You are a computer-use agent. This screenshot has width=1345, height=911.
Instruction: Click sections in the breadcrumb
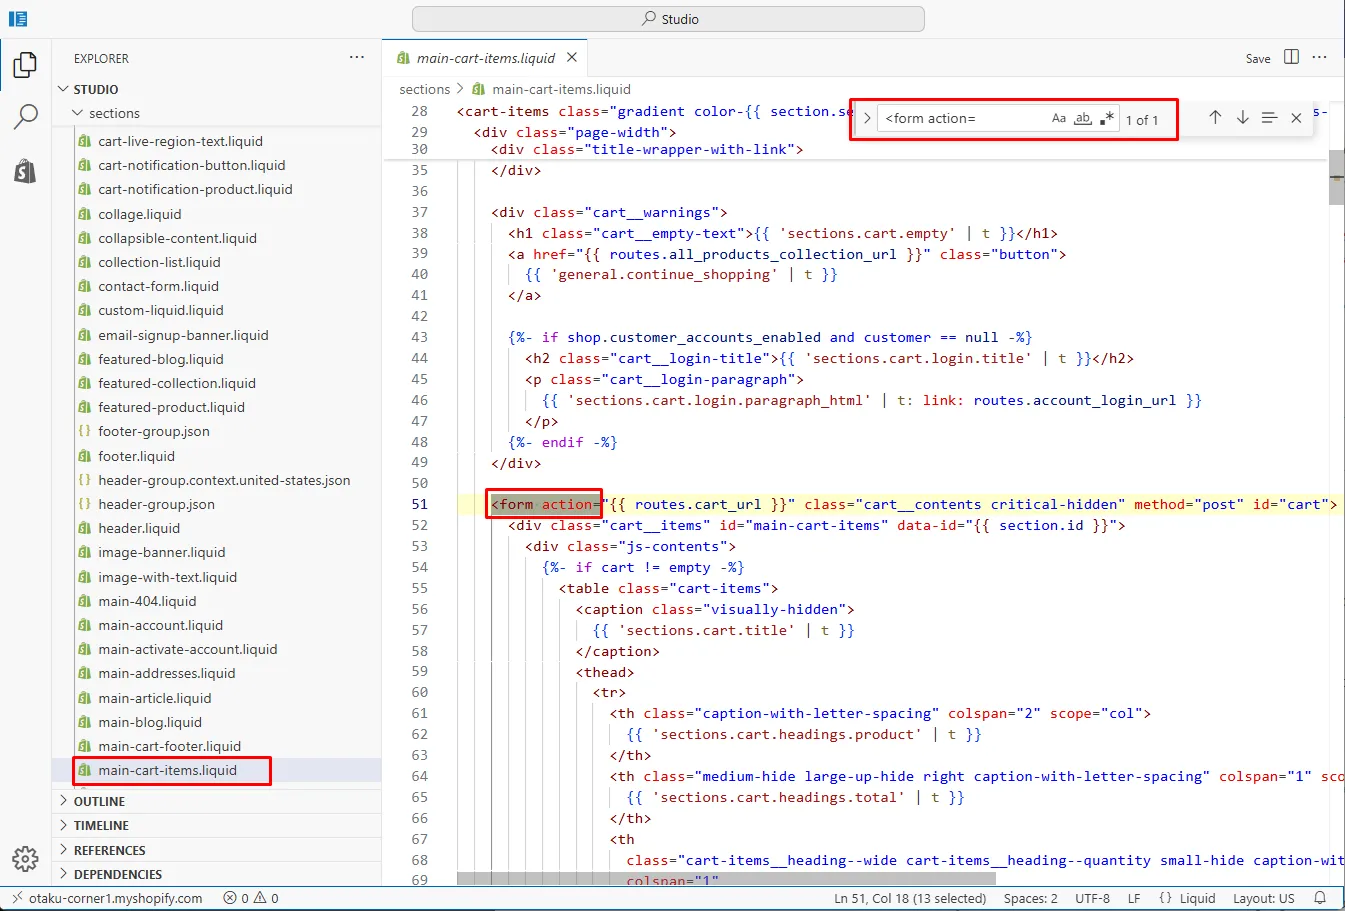point(424,89)
